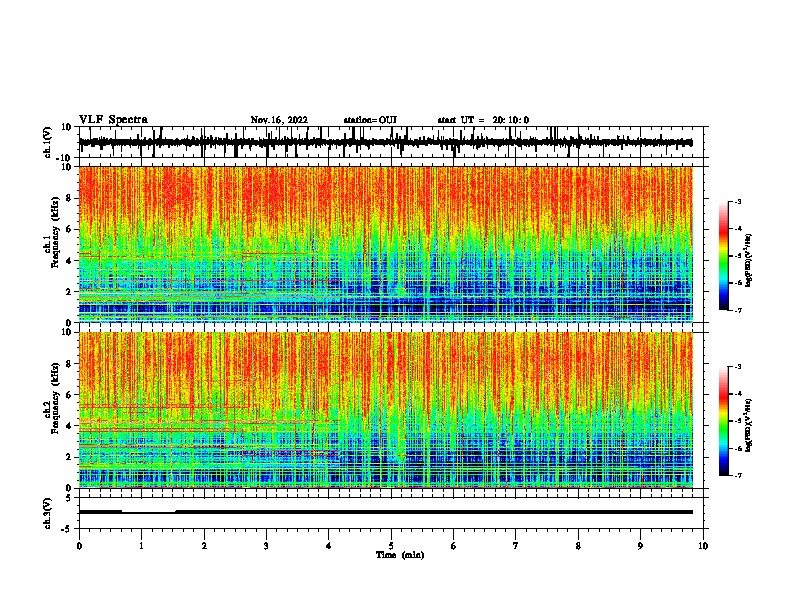Click the "ch.3(V)" axis label
The width and height of the screenshot is (792, 612).
[48, 513]
